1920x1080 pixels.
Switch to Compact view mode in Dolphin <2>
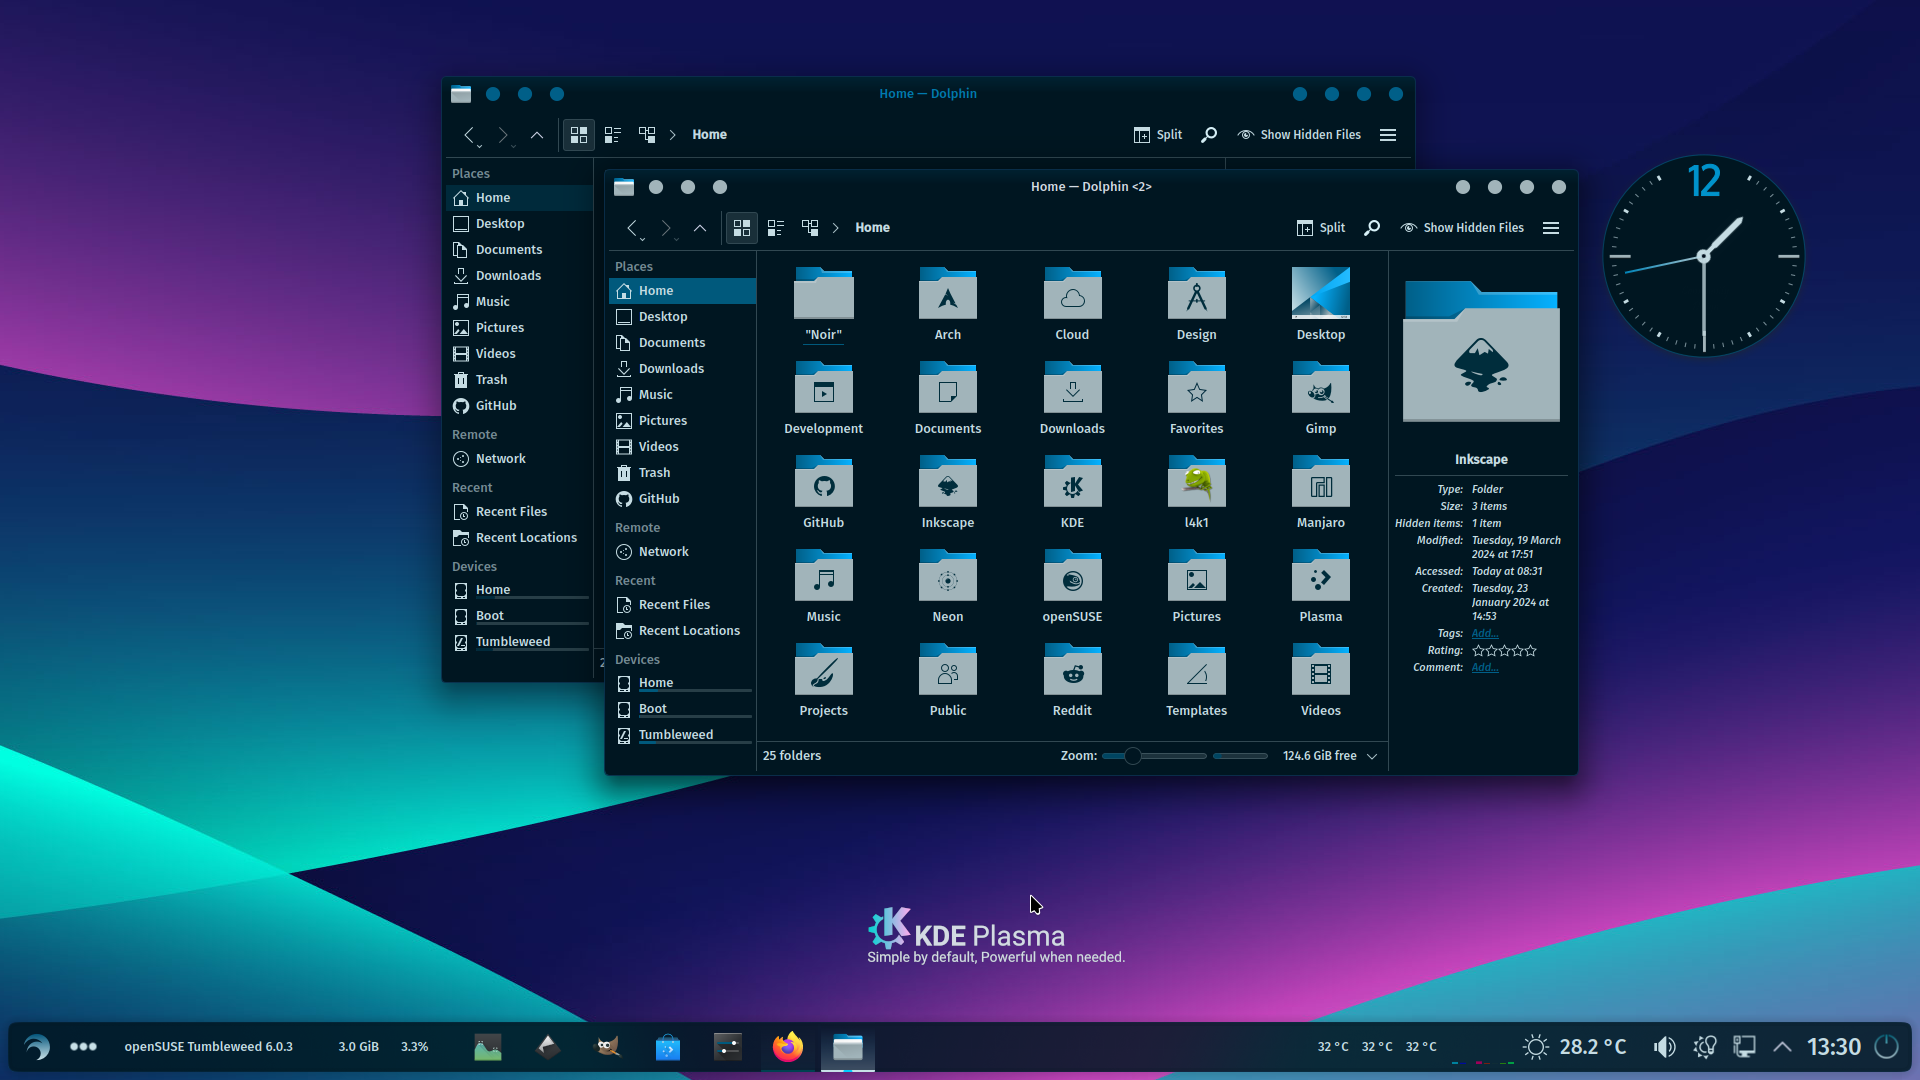point(776,228)
